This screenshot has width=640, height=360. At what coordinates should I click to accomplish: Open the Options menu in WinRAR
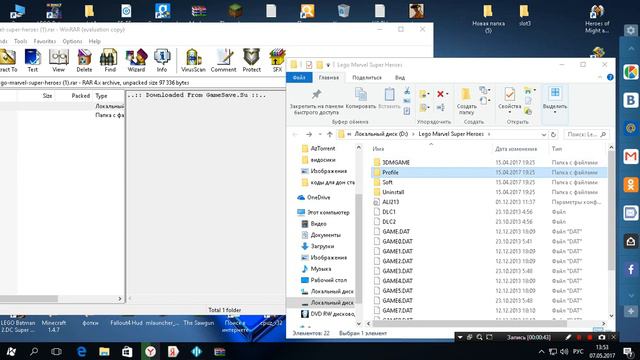pos(72,41)
